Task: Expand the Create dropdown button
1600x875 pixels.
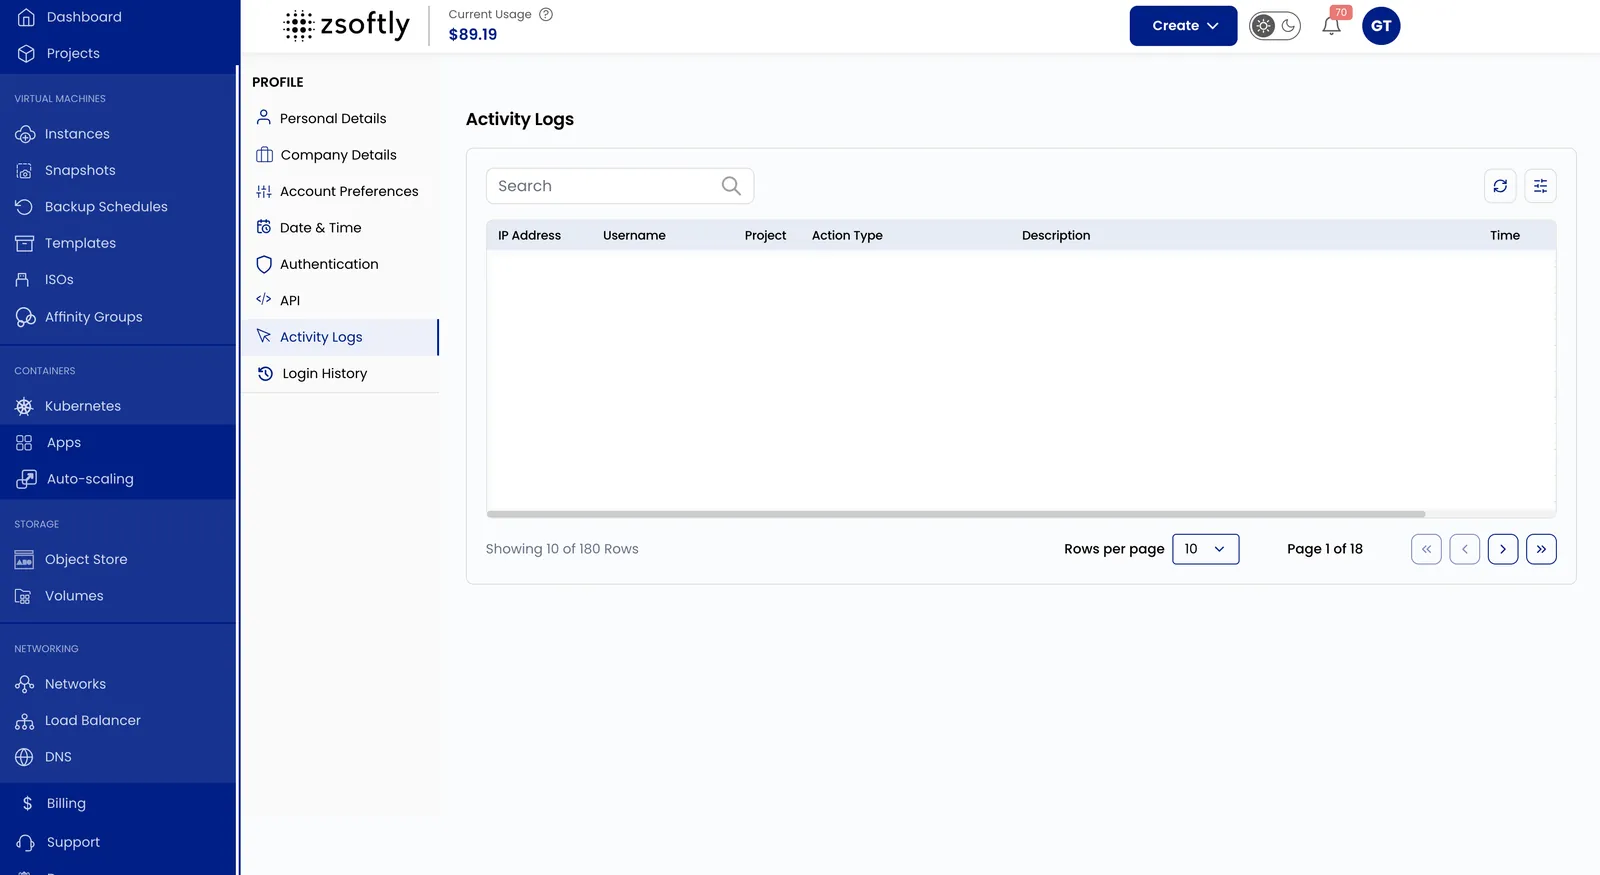Action: point(1183,26)
